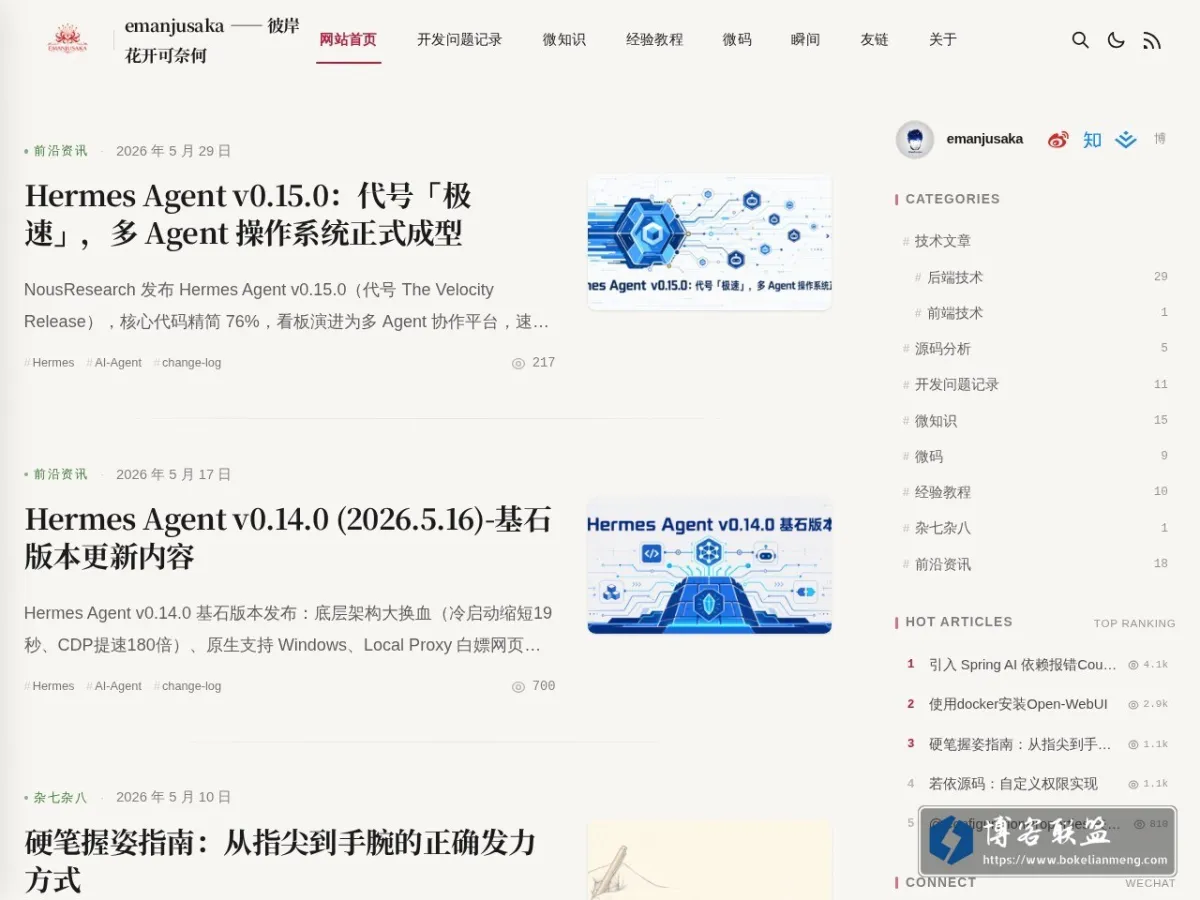Click AI-Agent tag under v0.15.0 post
This screenshot has width=1200, height=900.
(114, 363)
